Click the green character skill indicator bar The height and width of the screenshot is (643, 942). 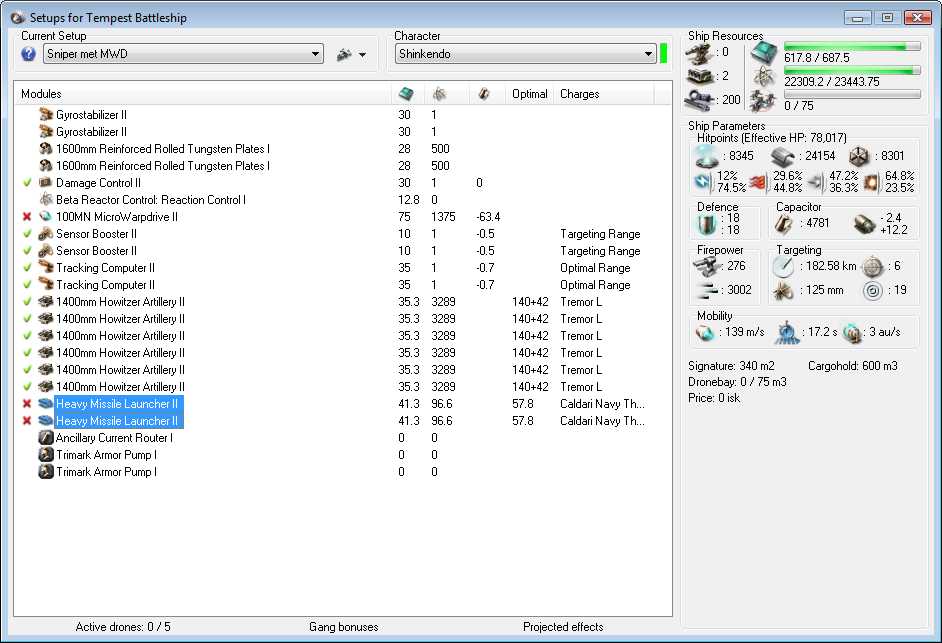(664, 54)
